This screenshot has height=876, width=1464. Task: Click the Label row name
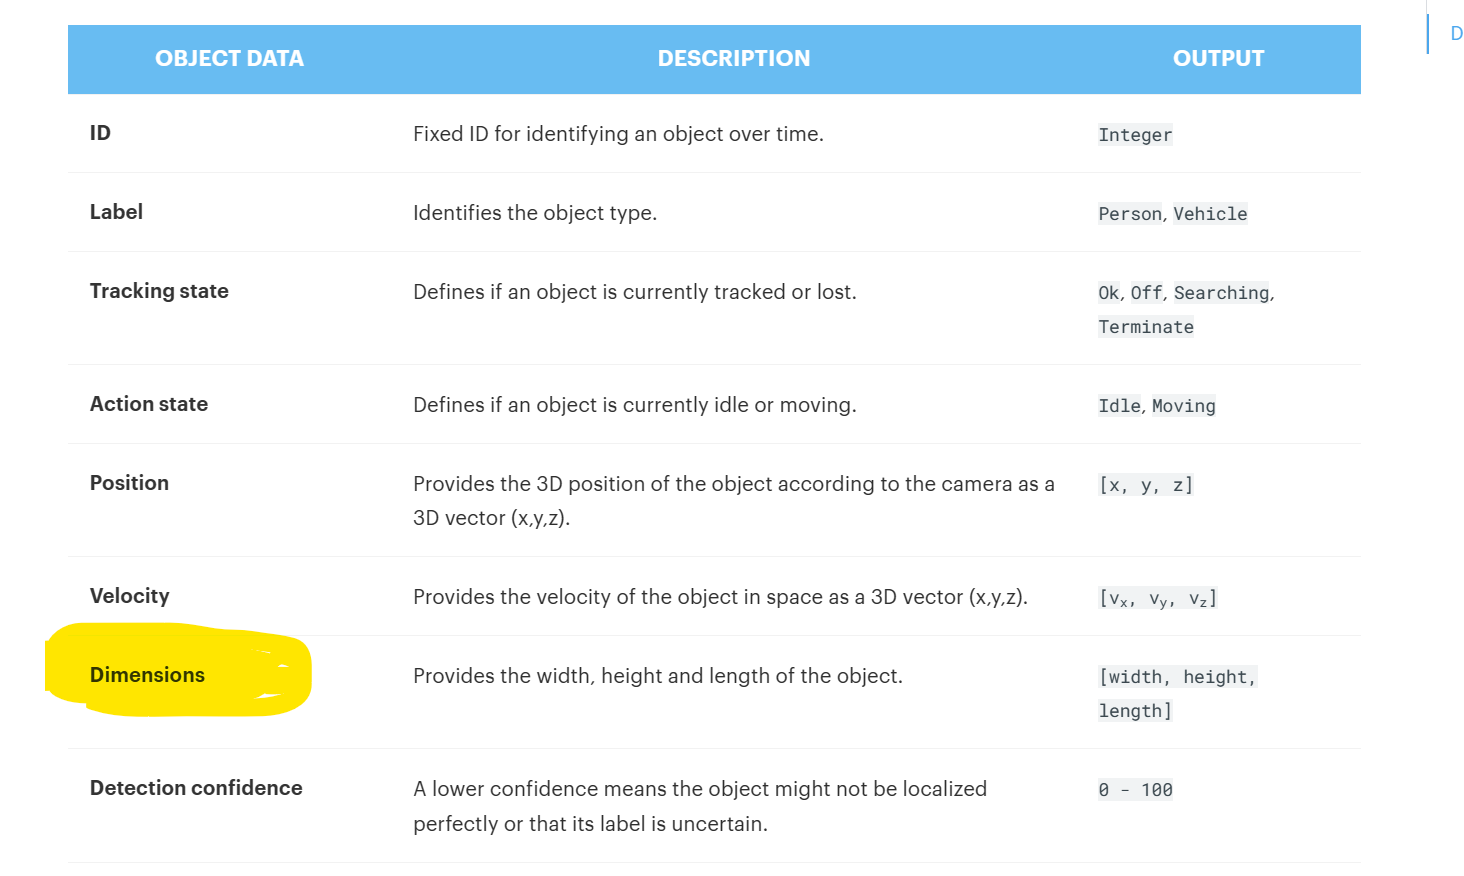(x=116, y=212)
